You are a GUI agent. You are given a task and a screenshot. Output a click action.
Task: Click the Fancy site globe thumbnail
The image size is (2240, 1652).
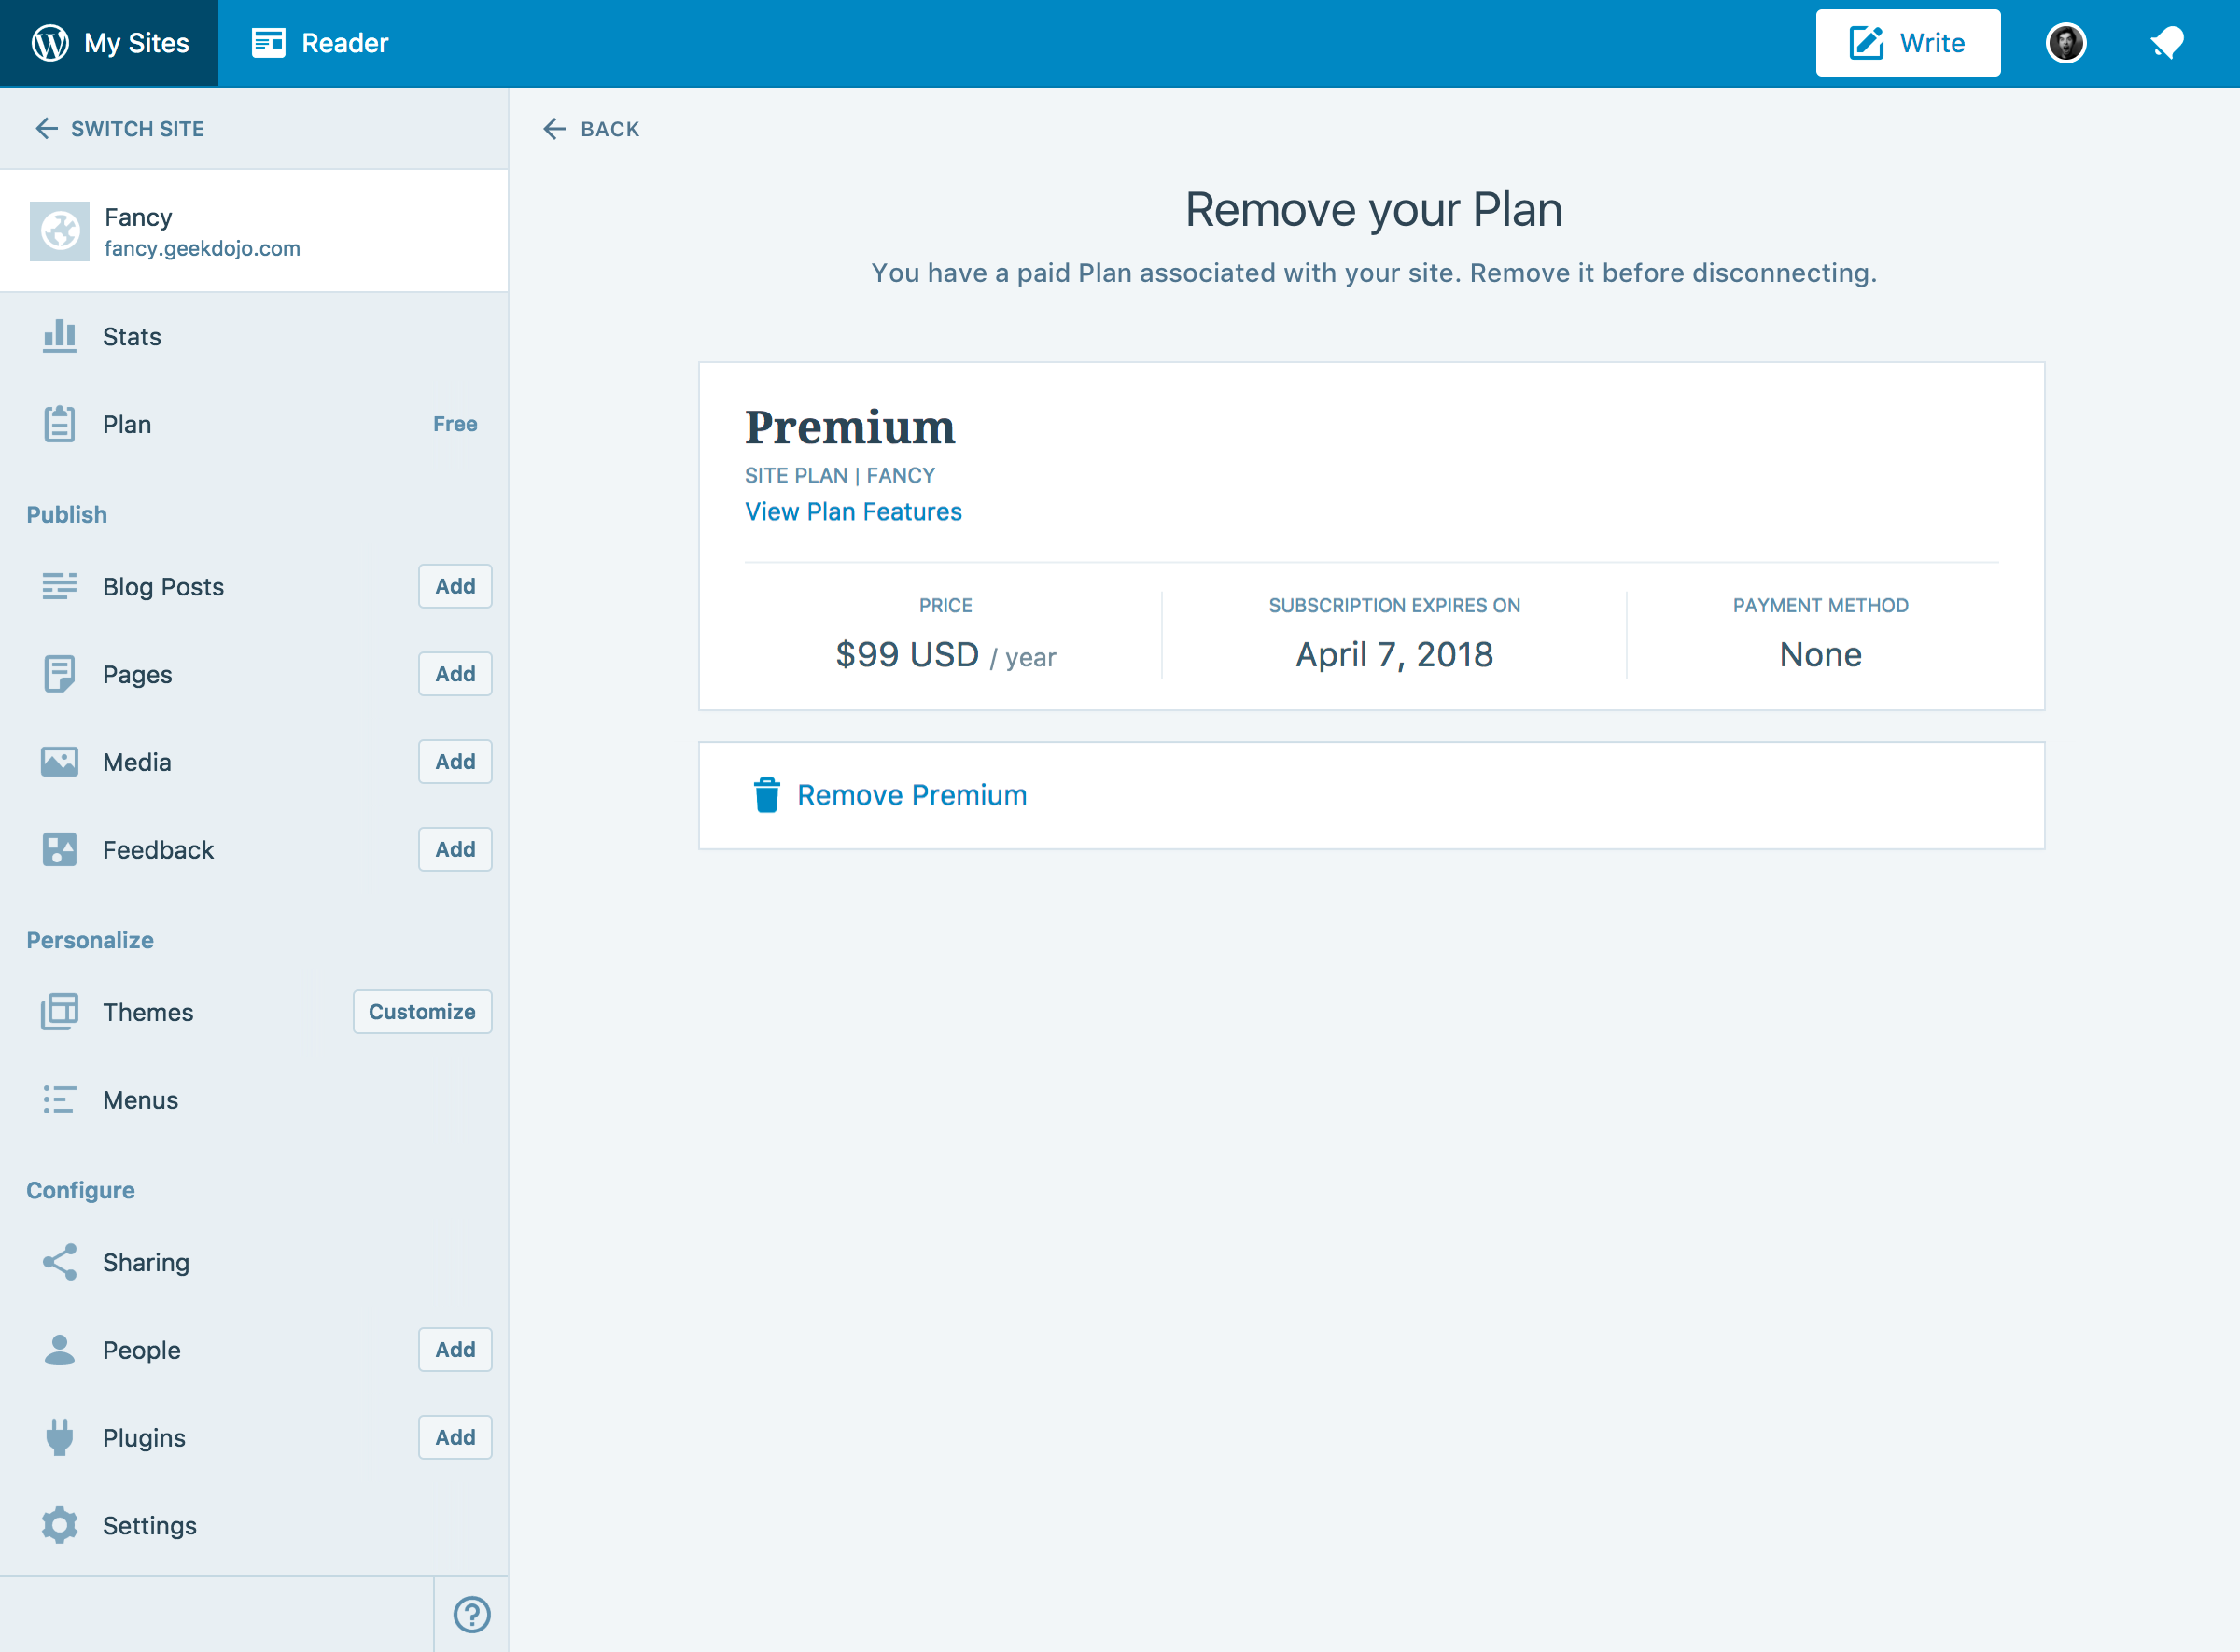point(59,231)
